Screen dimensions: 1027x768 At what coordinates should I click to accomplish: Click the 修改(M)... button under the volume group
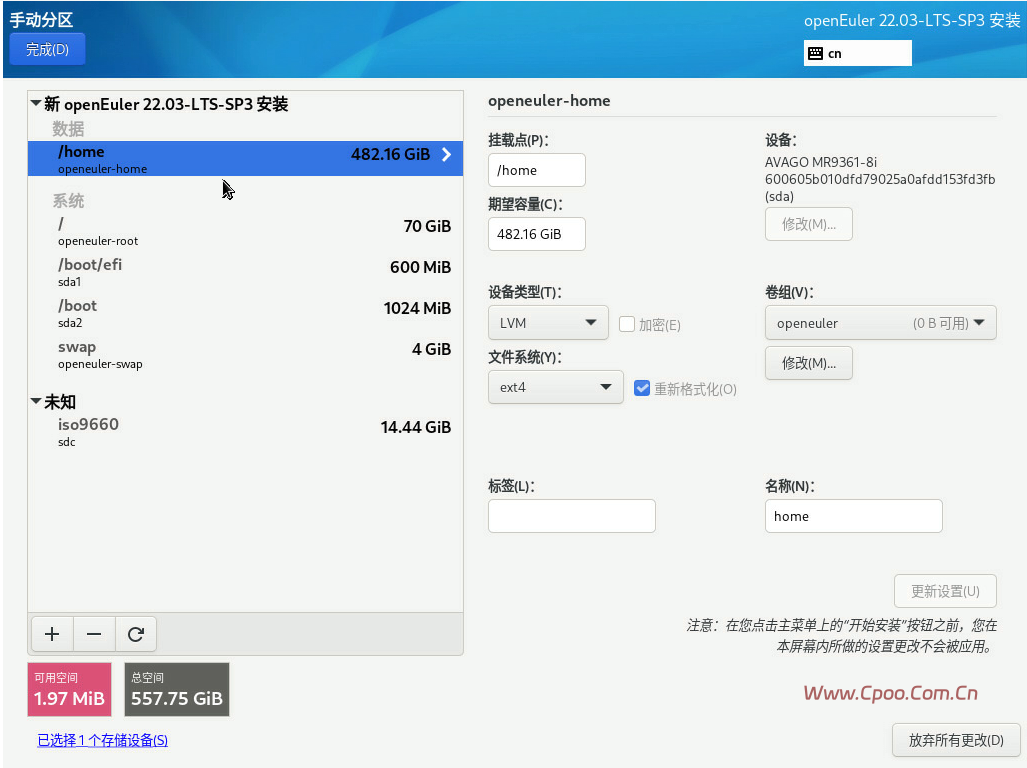(808, 363)
